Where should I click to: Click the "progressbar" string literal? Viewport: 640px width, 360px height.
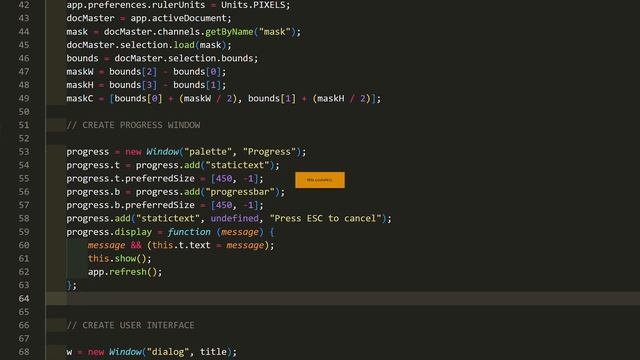click(x=240, y=191)
